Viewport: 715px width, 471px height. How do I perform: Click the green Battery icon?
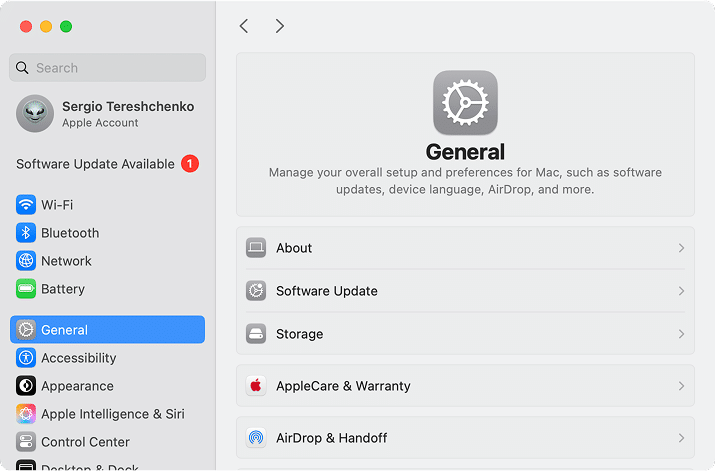point(26,289)
